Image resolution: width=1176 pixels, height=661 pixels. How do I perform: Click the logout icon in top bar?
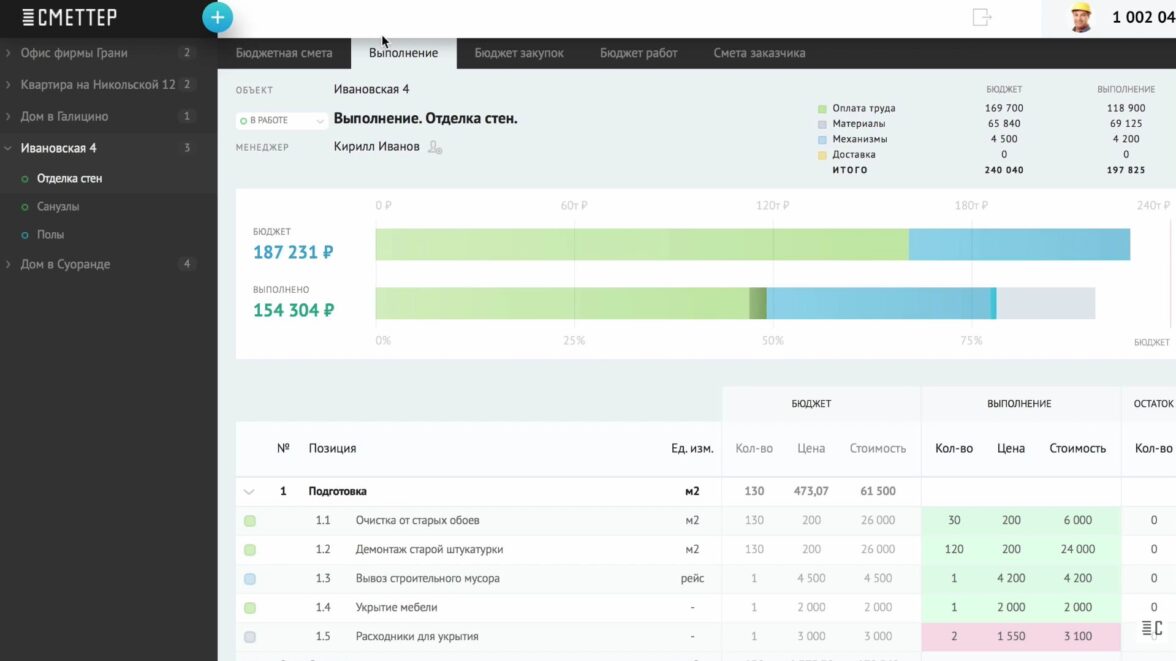click(x=982, y=17)
